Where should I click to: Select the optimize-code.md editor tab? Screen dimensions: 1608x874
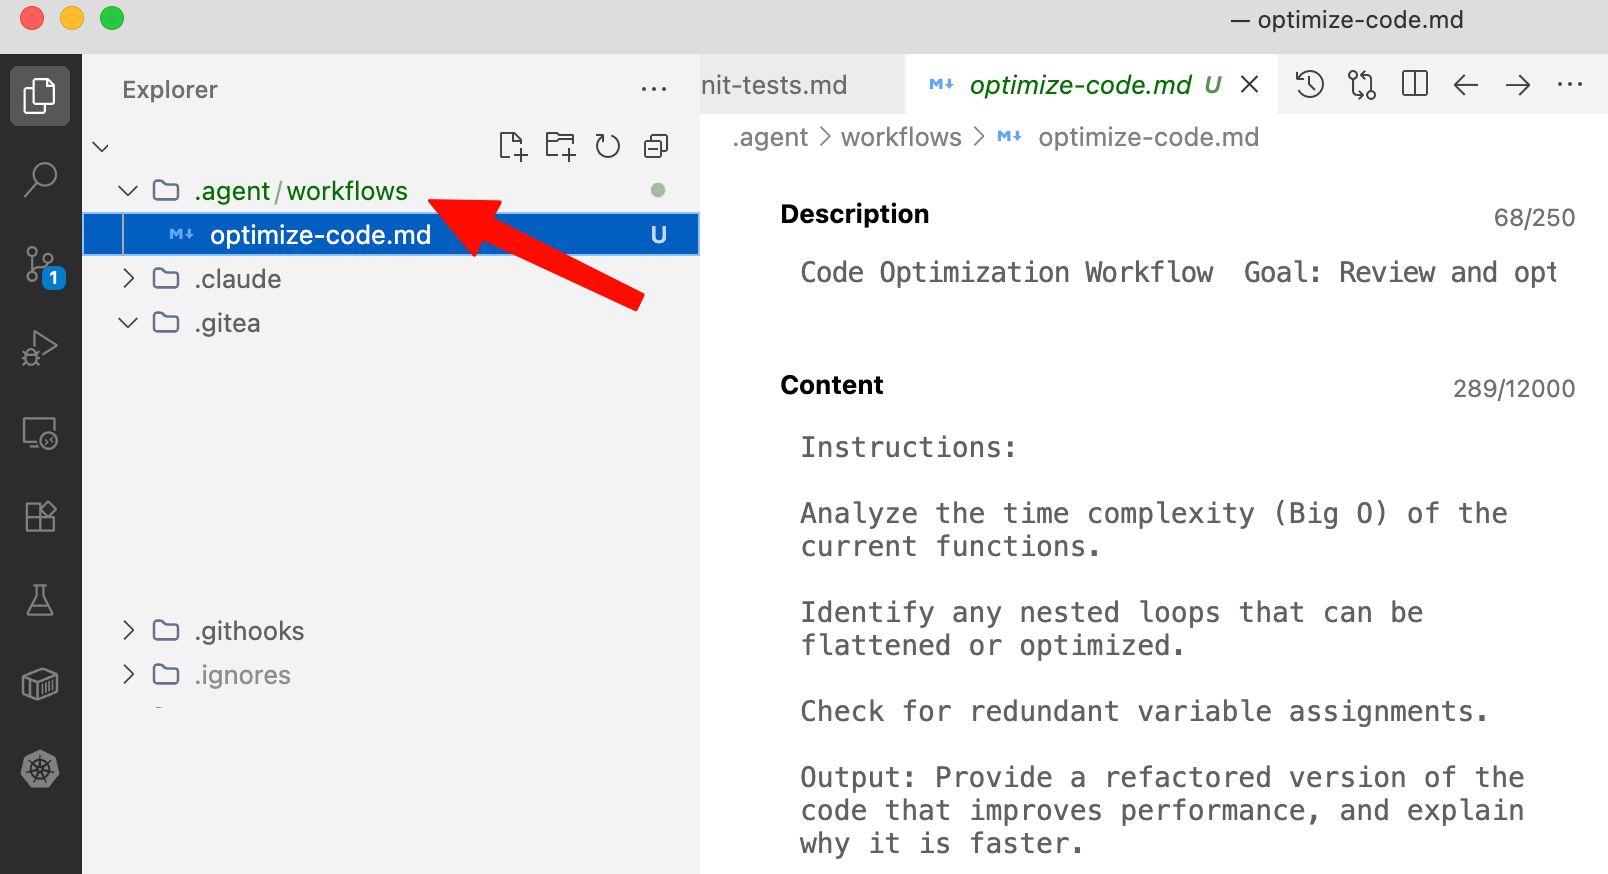point(1090,85)
